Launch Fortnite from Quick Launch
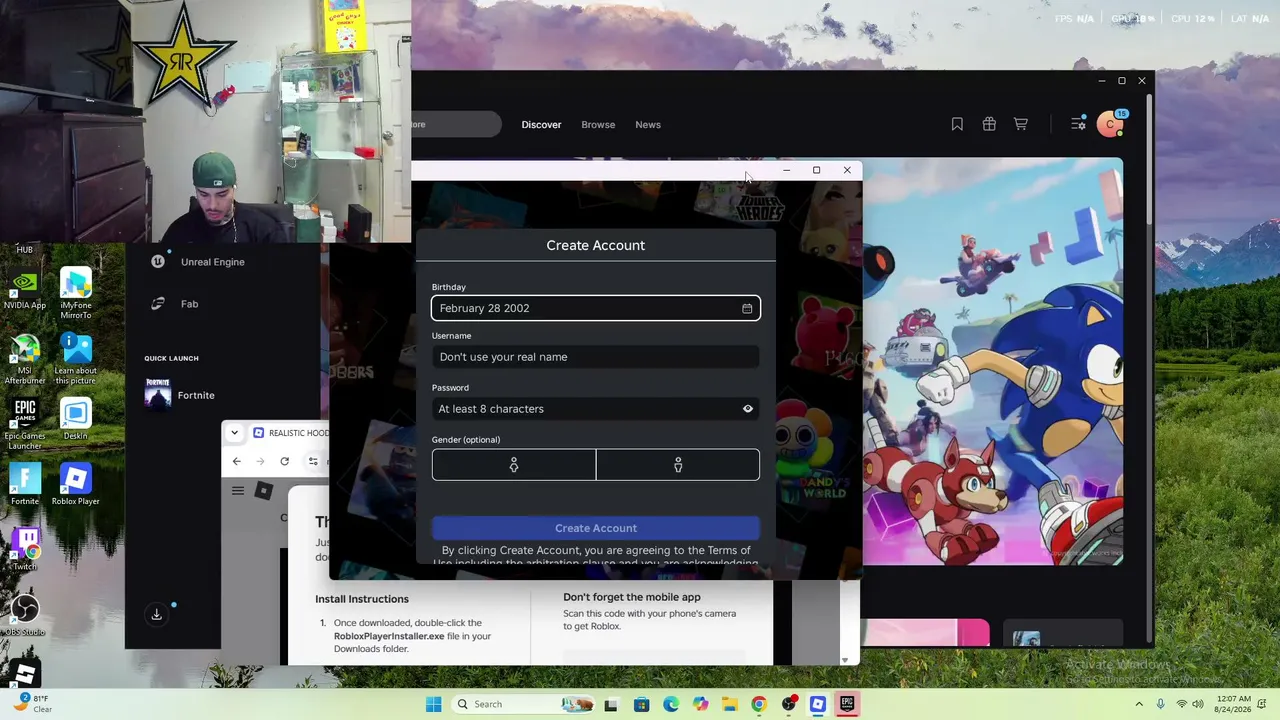Screen dimensions: 1280x720 pyautogui.click(x=180, y=395)
